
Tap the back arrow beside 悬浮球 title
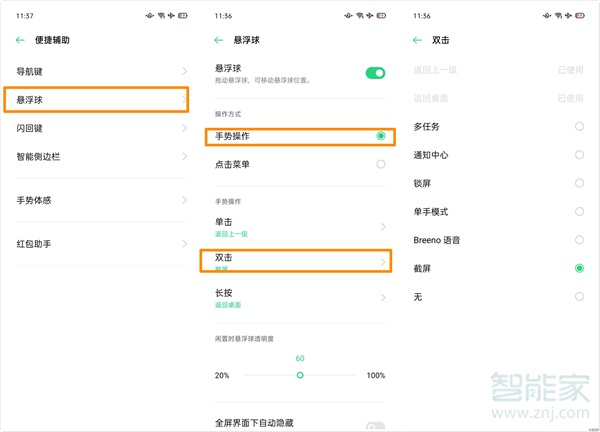(x=219, y=41)
